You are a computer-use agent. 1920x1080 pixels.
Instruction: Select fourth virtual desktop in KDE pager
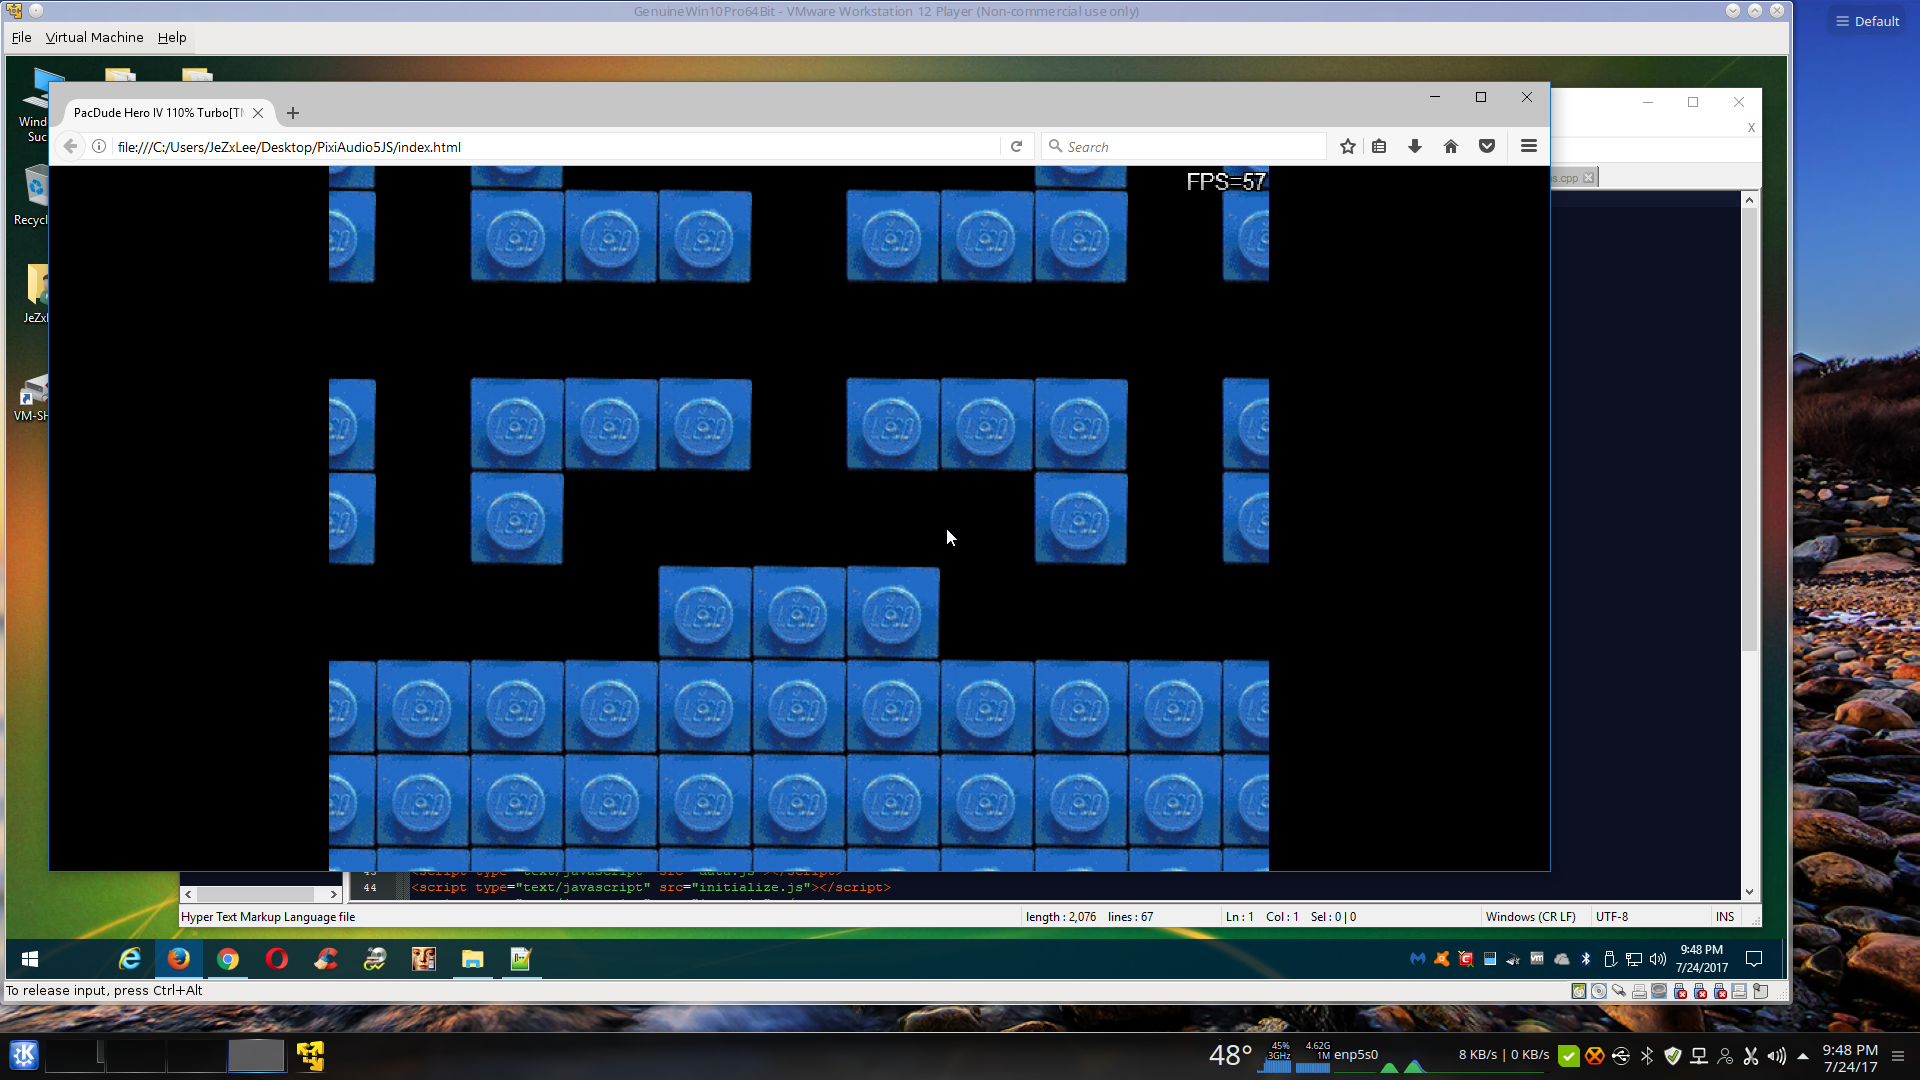click(x=256, y=1055)
